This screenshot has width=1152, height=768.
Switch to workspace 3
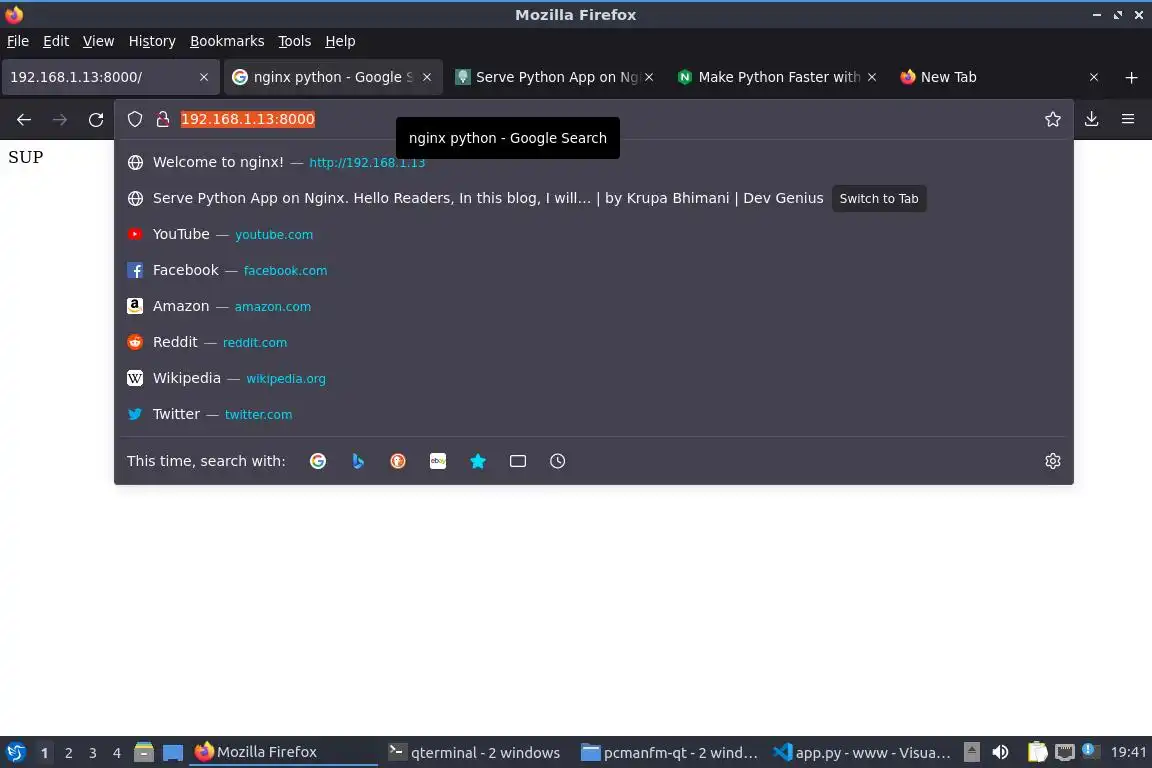(x=93, y=753)
